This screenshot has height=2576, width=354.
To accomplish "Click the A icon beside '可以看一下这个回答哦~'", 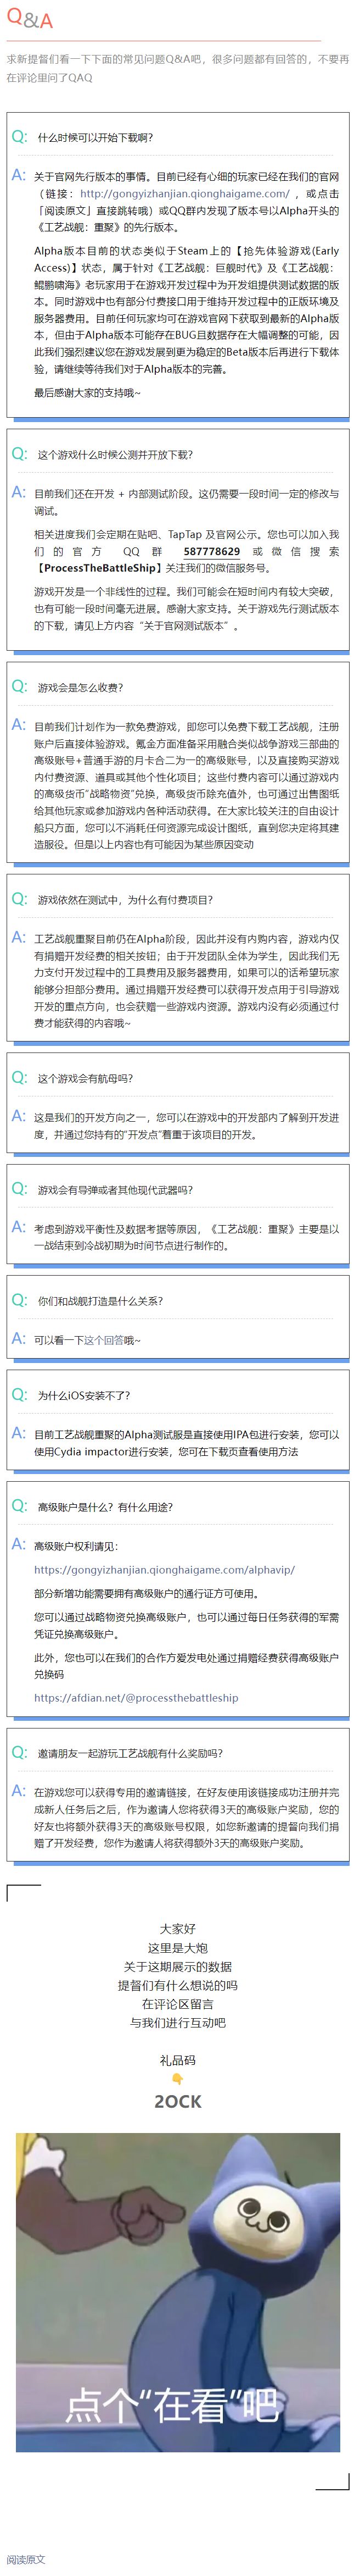I will point(19,1339).
